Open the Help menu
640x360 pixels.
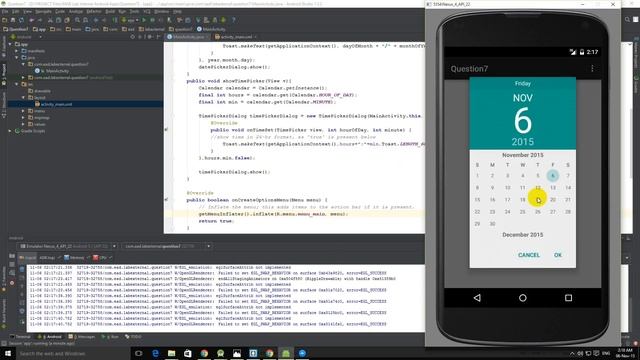point(177,11)
